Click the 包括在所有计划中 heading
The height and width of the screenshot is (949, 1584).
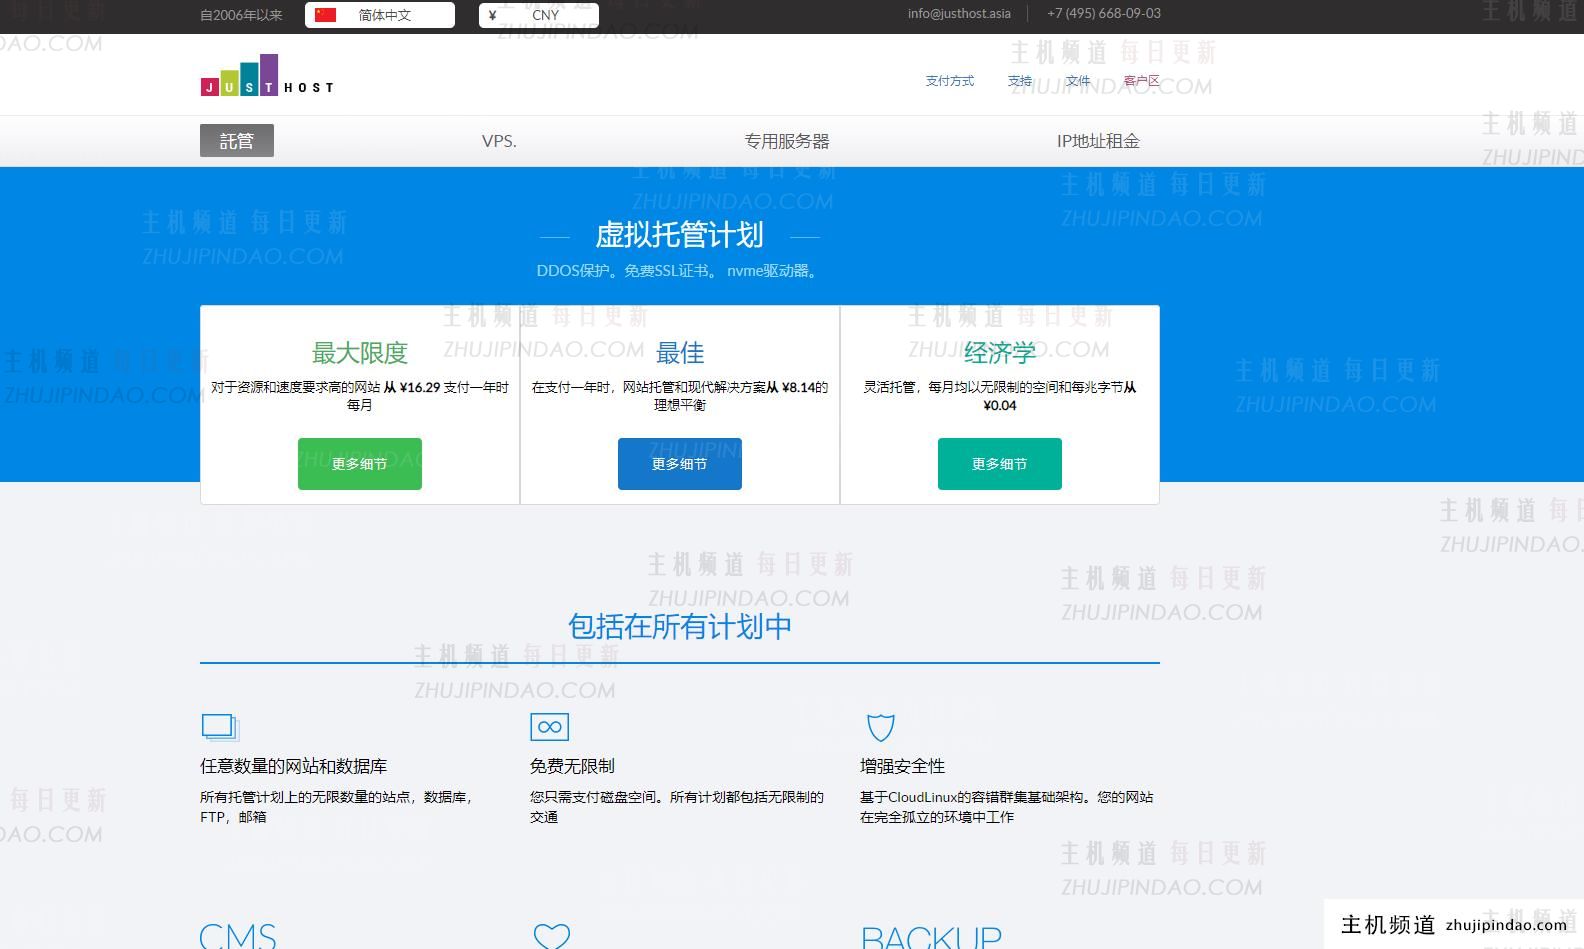(x=680, y=627)
